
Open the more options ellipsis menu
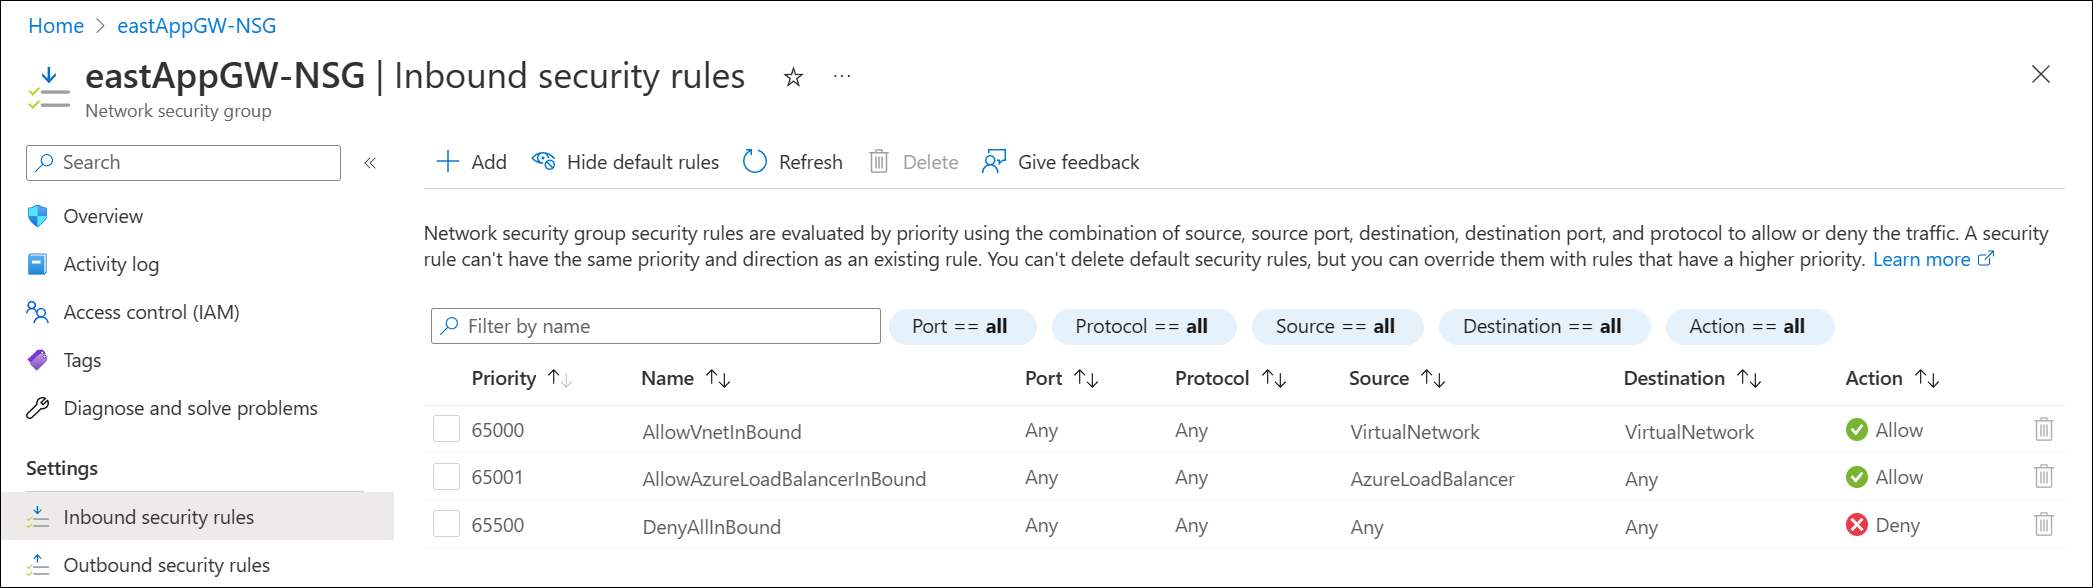tap(842, 76)
